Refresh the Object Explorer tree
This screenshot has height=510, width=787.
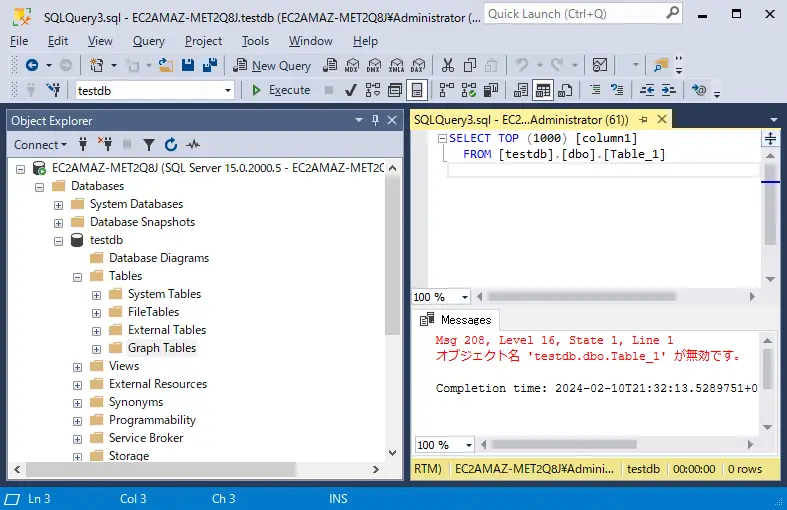pyautogui.click(x=171, y=145)
